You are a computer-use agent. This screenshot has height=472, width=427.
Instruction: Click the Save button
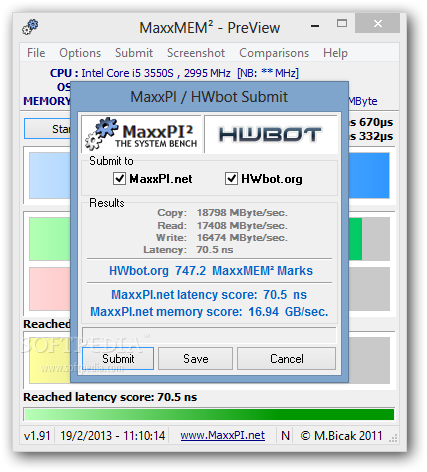195,359
